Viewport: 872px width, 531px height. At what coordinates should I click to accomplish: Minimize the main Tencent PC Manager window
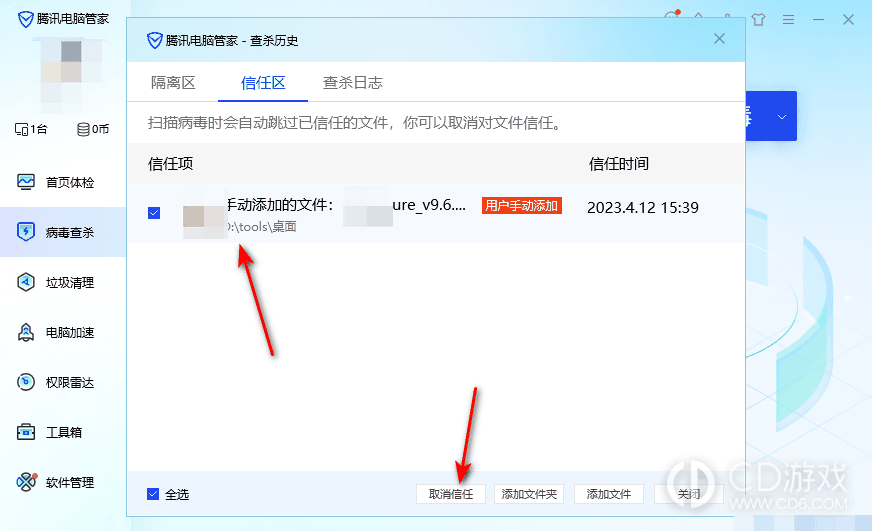pyautogui.click(x=818, y=19)
